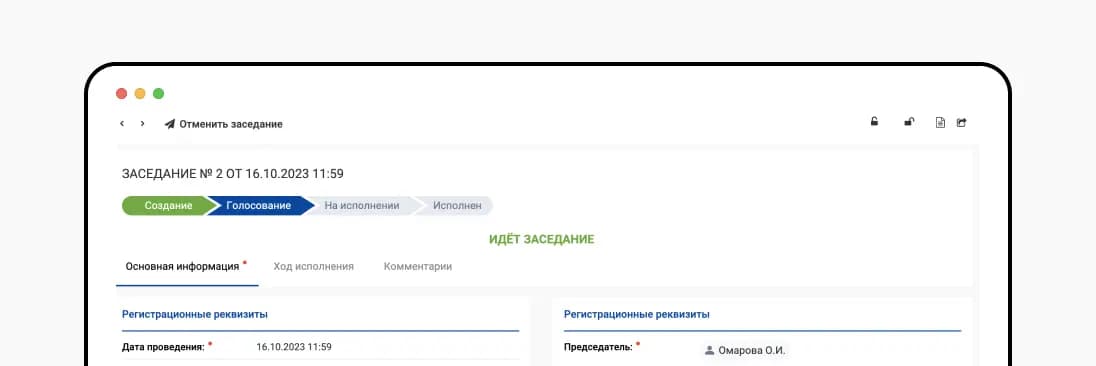Switch to the Ход исполнения tab
The image size is (1096, 366).
(313, 266)
